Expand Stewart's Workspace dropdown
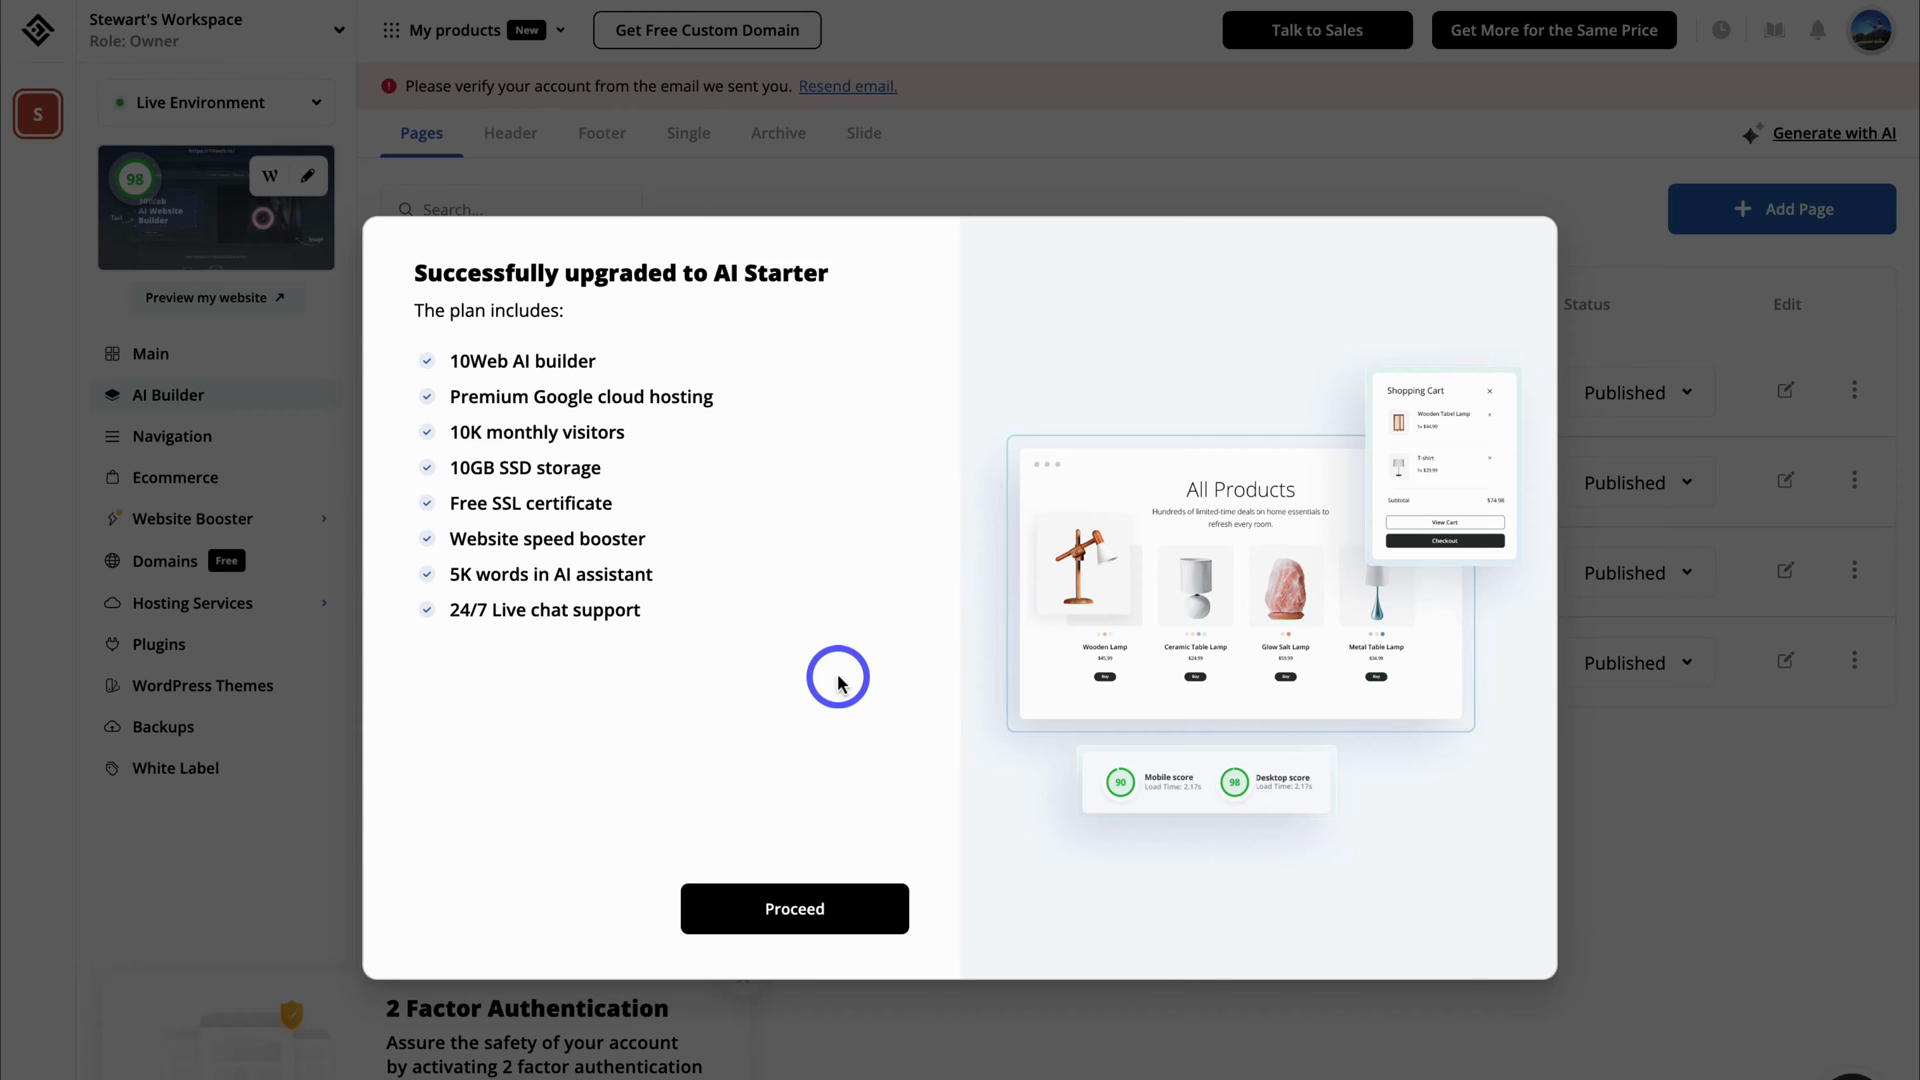The image size is (1920, 1080). pos(339,30)
